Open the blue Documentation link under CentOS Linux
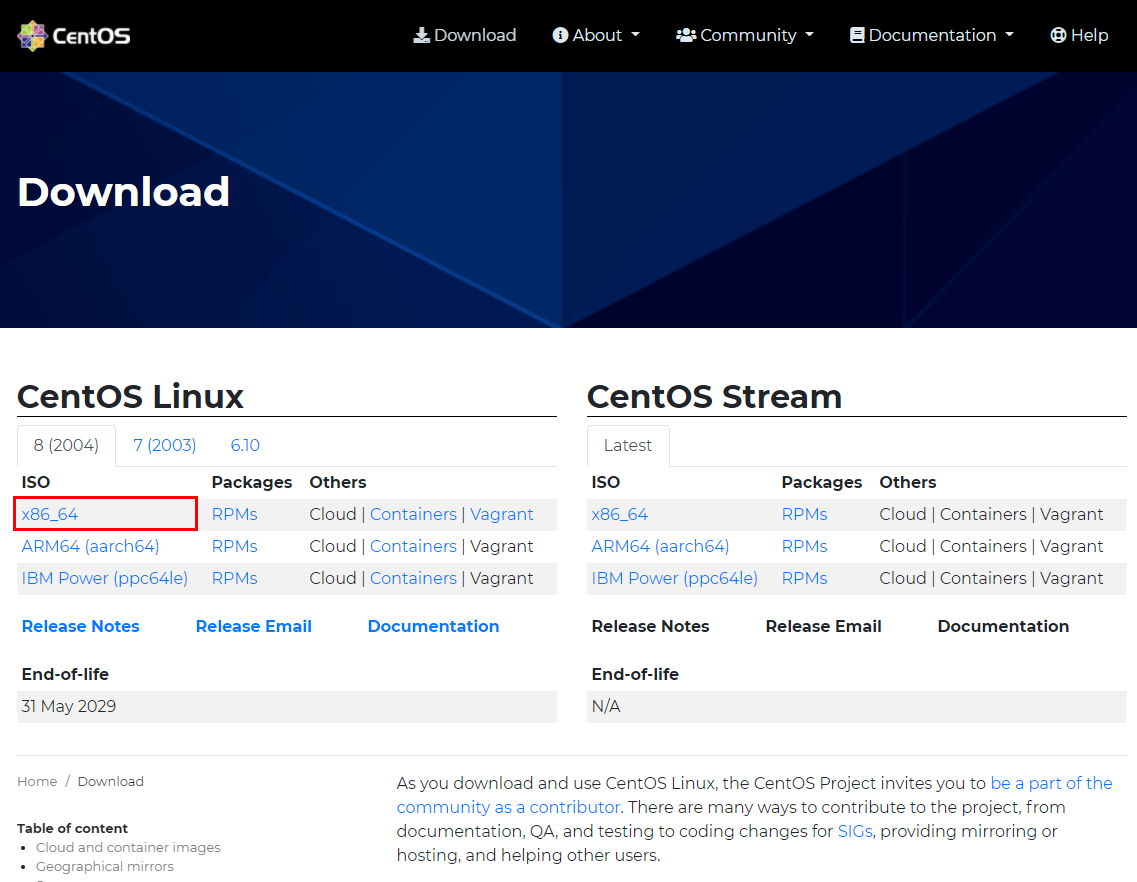This screenshot has height=882, width=1137. (x=434, y=626)
